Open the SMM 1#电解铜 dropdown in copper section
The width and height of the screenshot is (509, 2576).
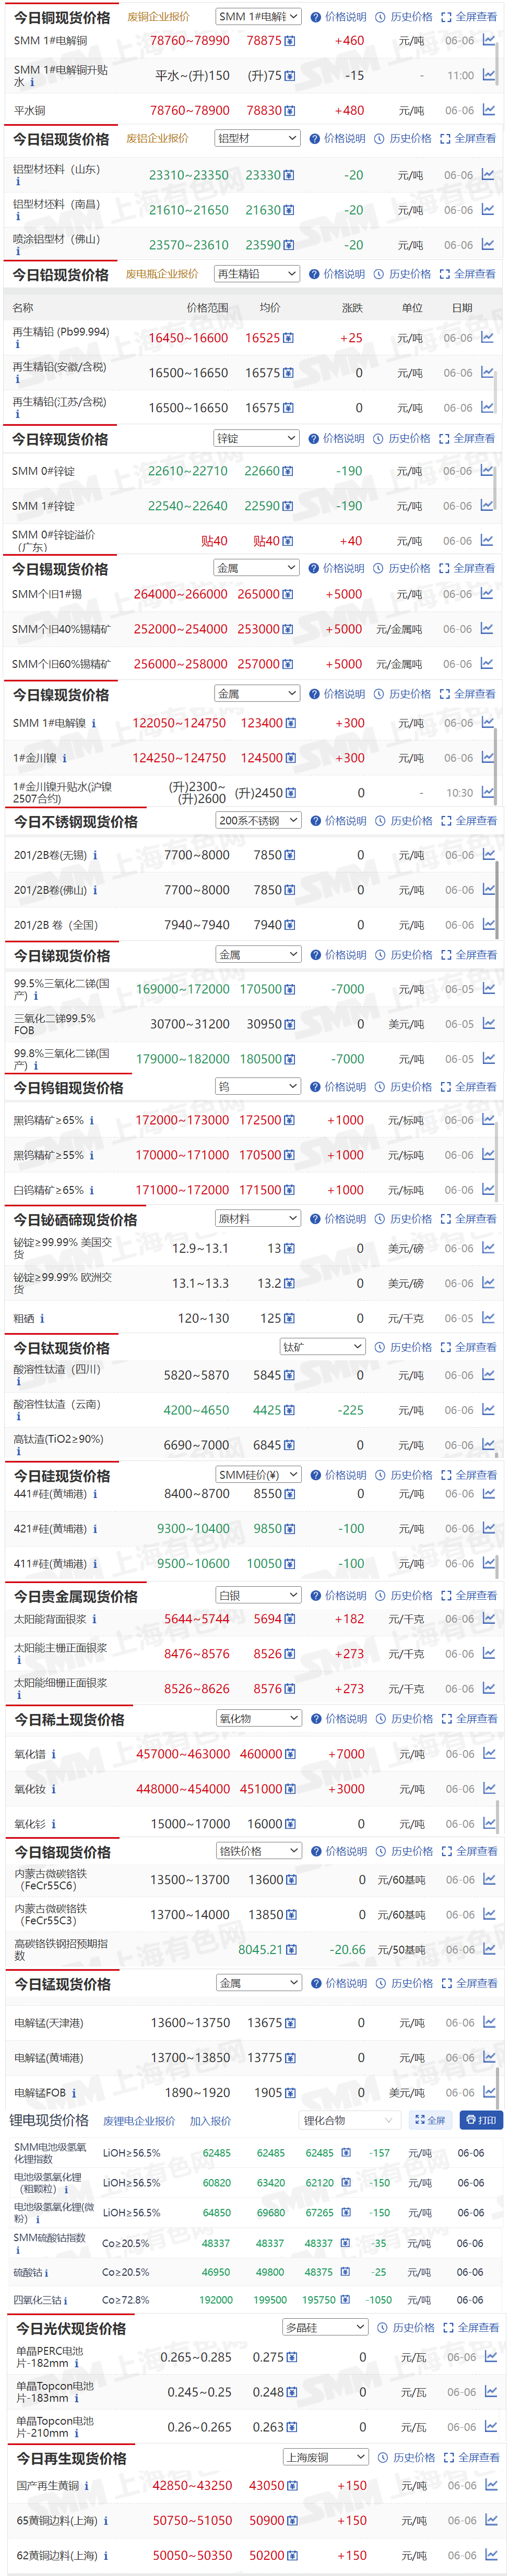click(258, 17)
